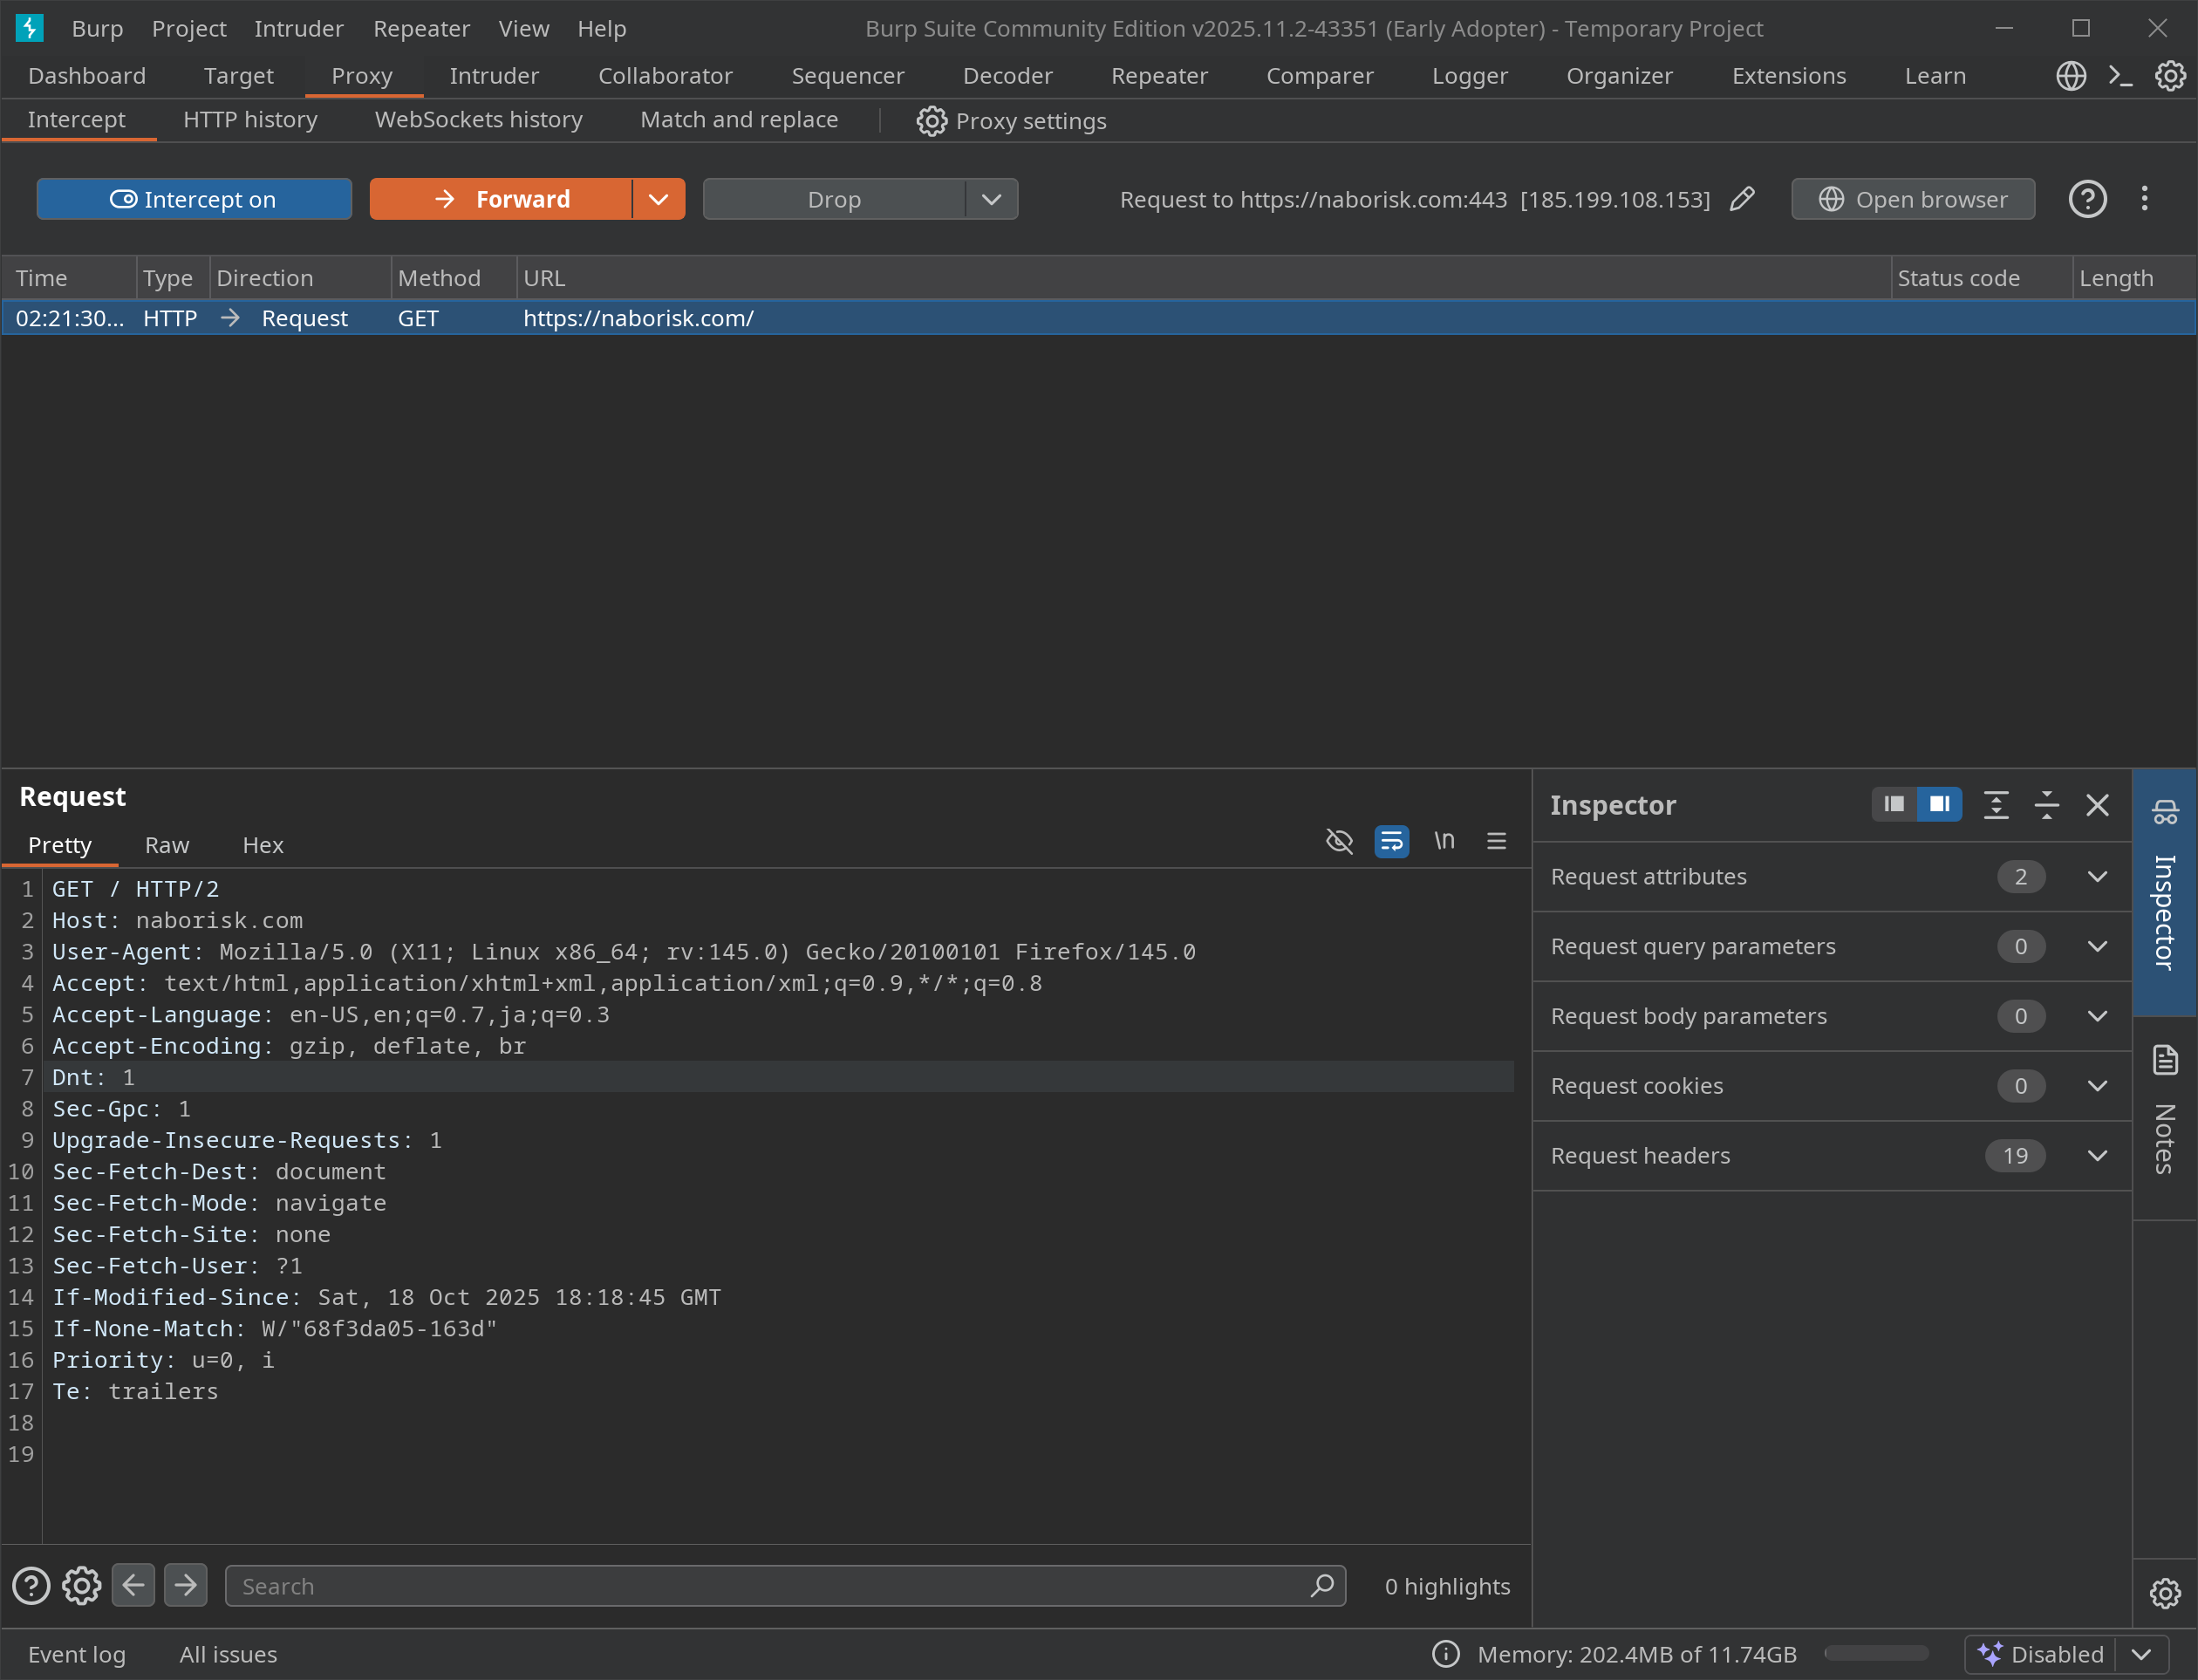
Task: Show newline characters with \n icon
Action: pos(1444,841)
